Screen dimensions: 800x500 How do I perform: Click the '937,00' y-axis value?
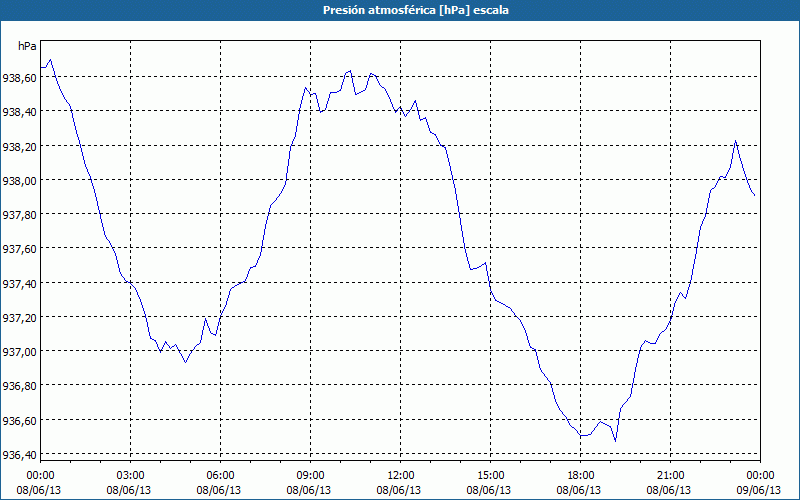point(19,352)
